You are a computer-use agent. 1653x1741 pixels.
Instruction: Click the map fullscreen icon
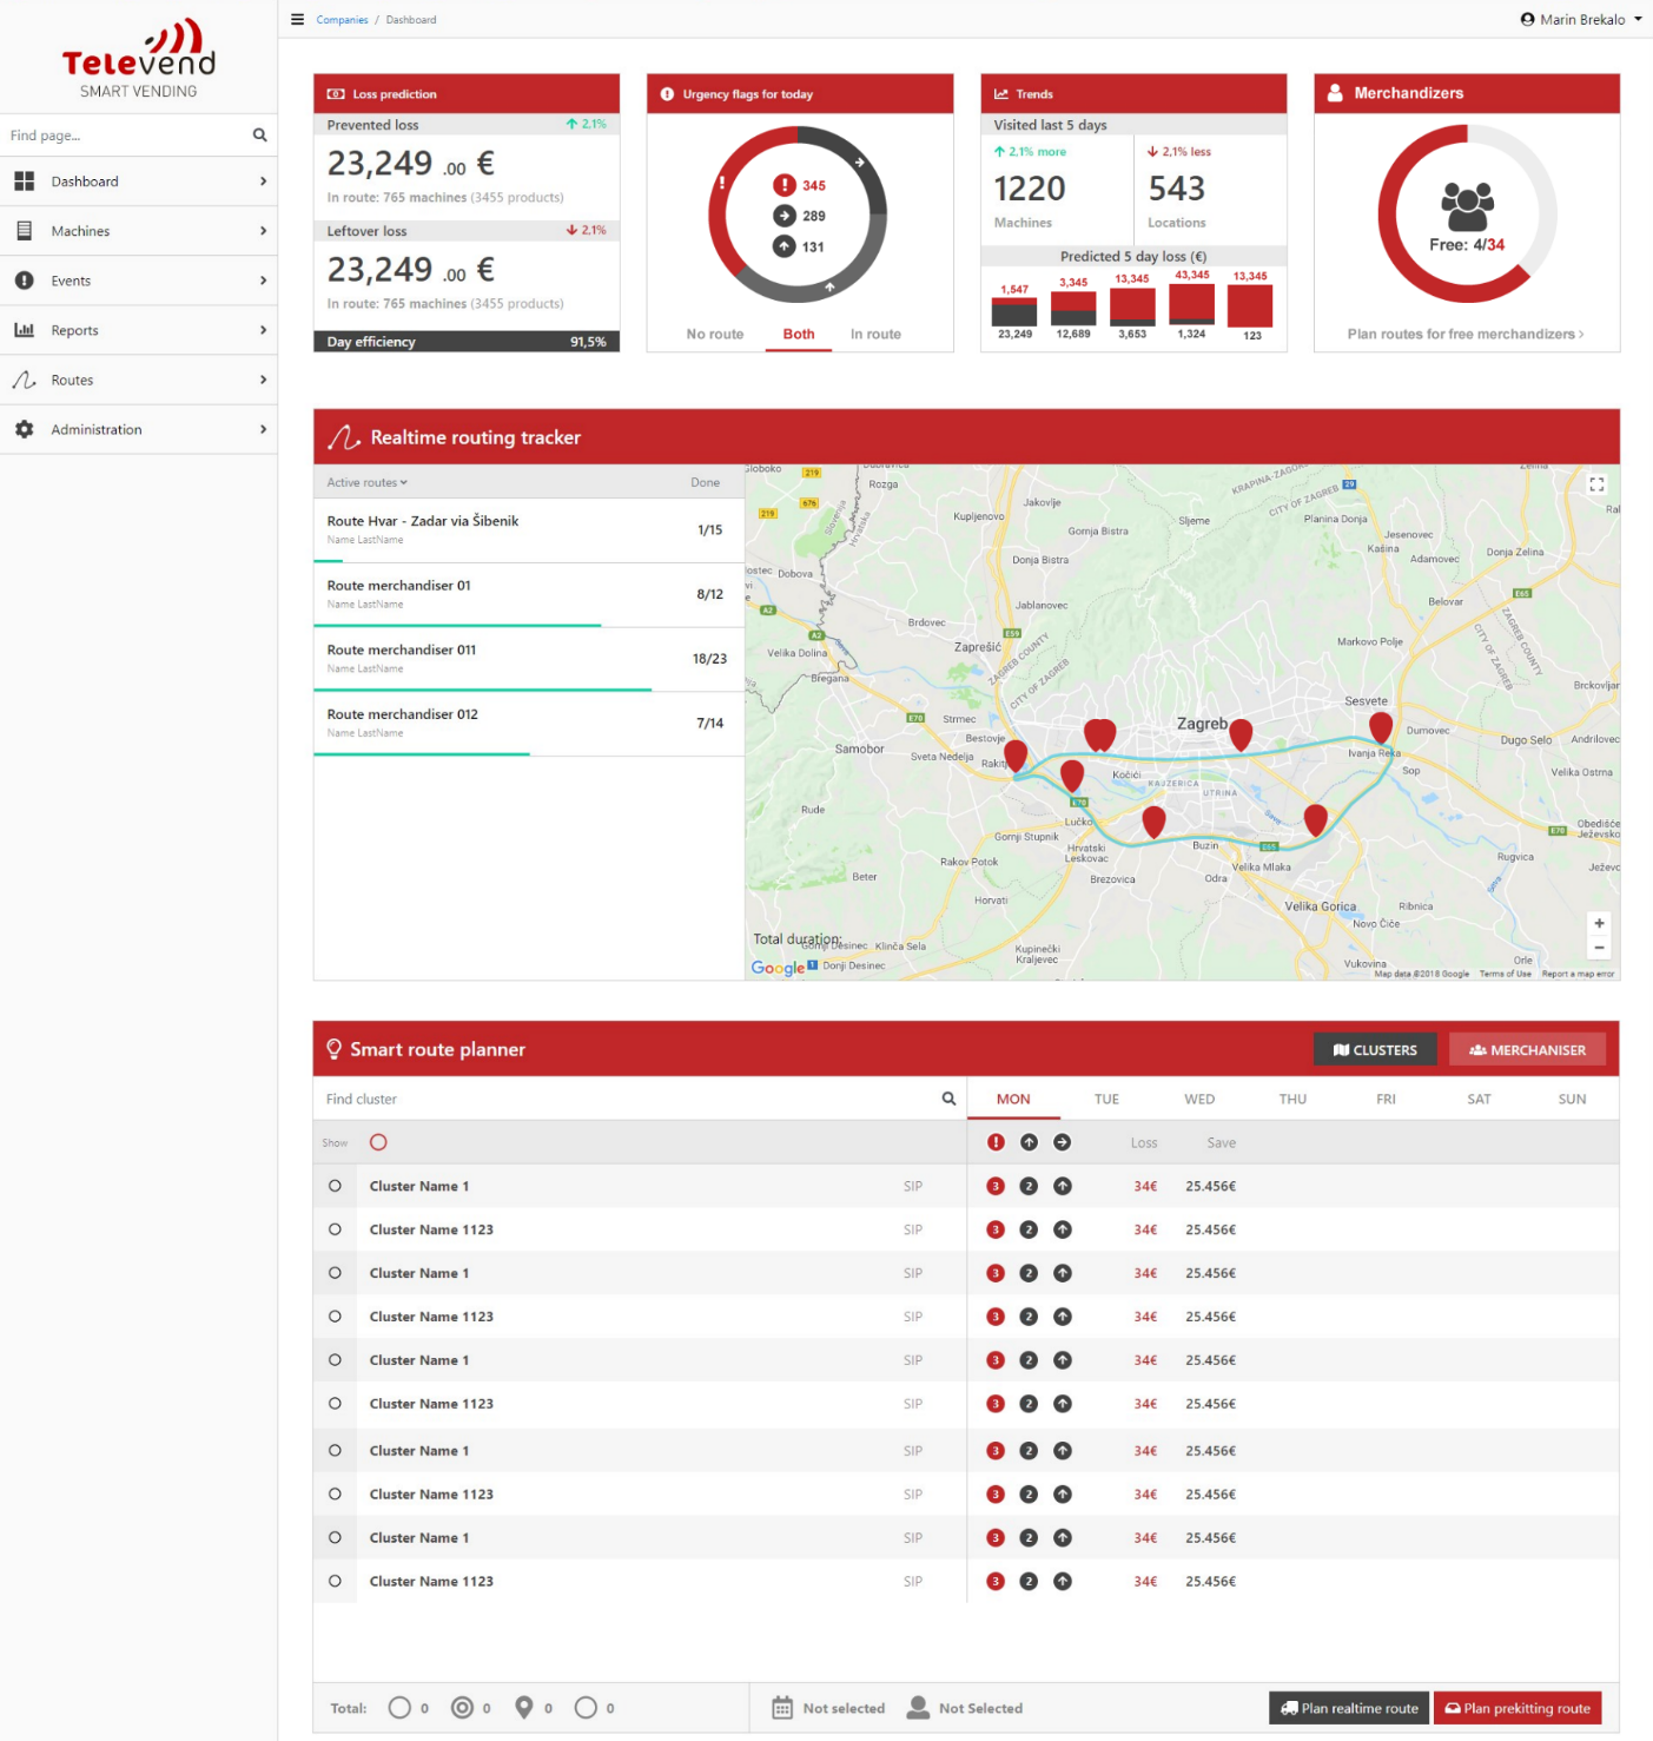click(1596, 484)
